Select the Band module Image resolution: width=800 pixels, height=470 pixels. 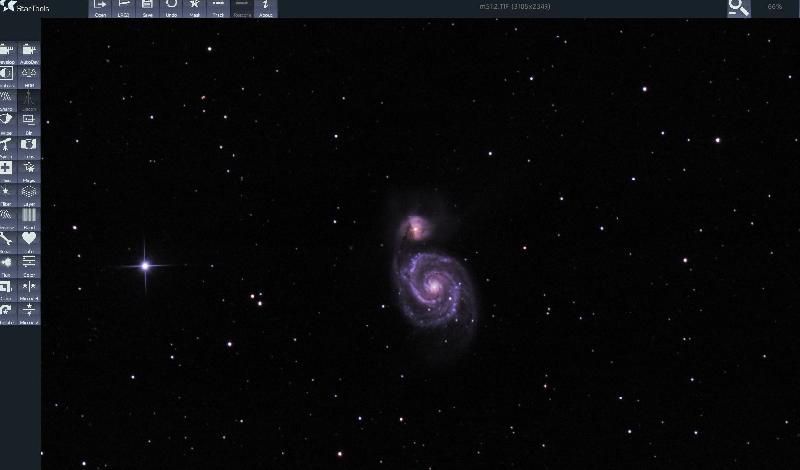29,219
